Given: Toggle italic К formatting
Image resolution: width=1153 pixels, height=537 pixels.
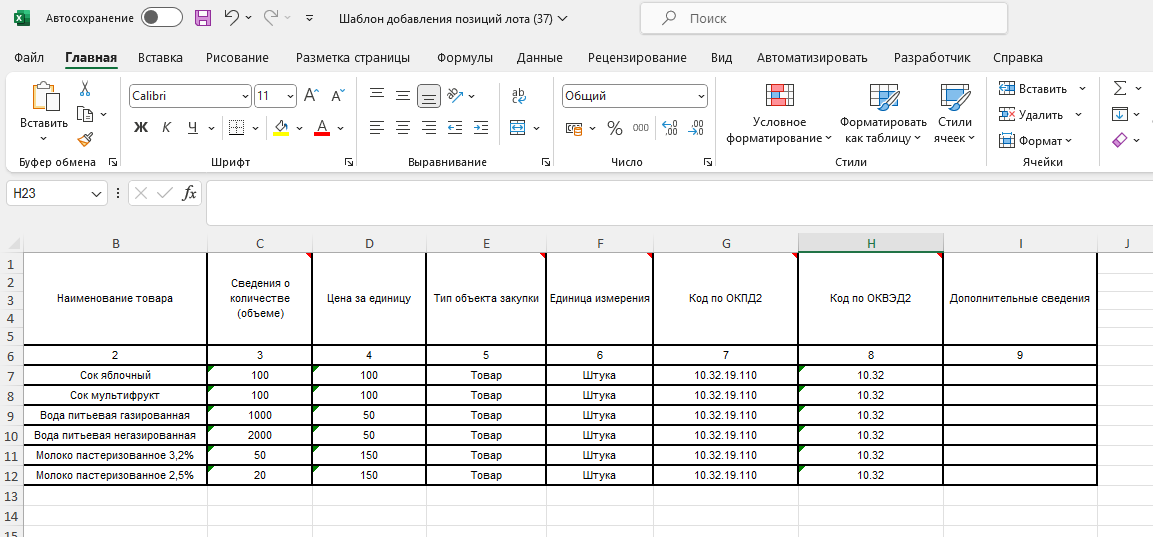Looking at the screenshot, I should [166, 128].
